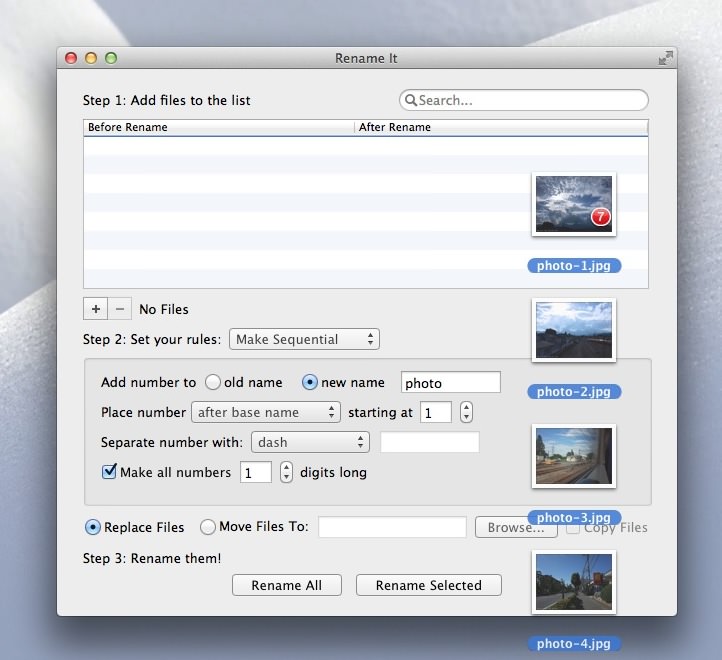The height and width of the screenshot is (660, 722).
Task: Click the digits long number stepper
Action: pos(286,472)
